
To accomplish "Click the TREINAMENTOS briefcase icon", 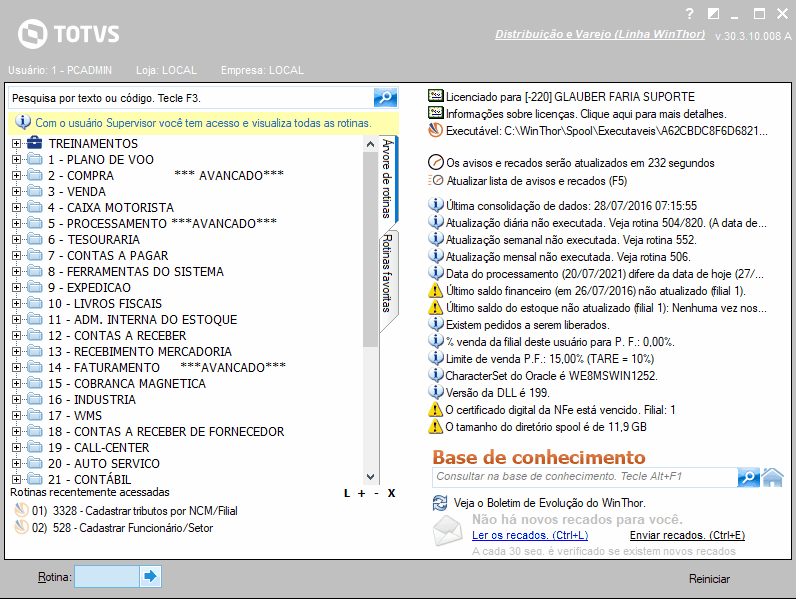I will coord(35,143).
